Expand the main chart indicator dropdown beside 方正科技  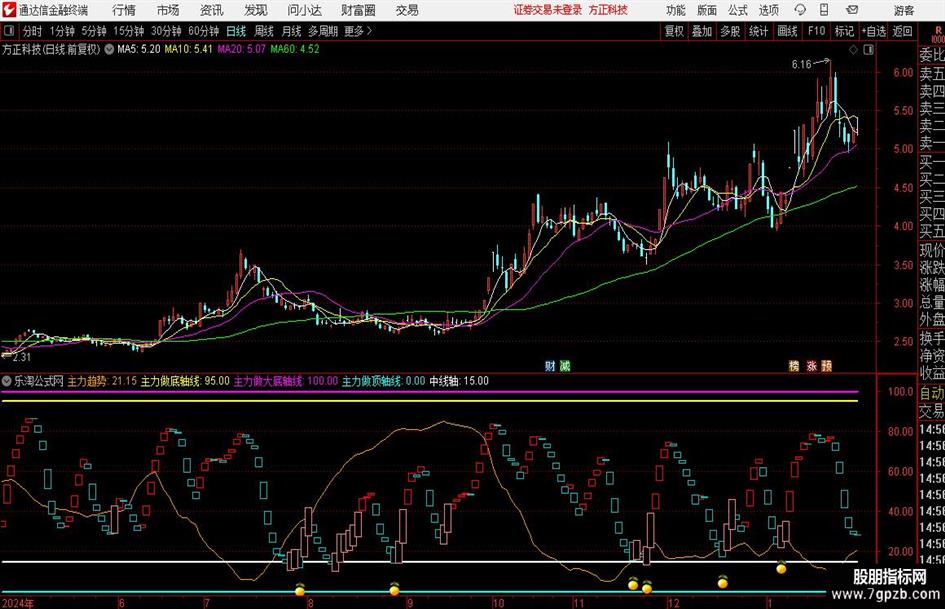click(109, 49)
